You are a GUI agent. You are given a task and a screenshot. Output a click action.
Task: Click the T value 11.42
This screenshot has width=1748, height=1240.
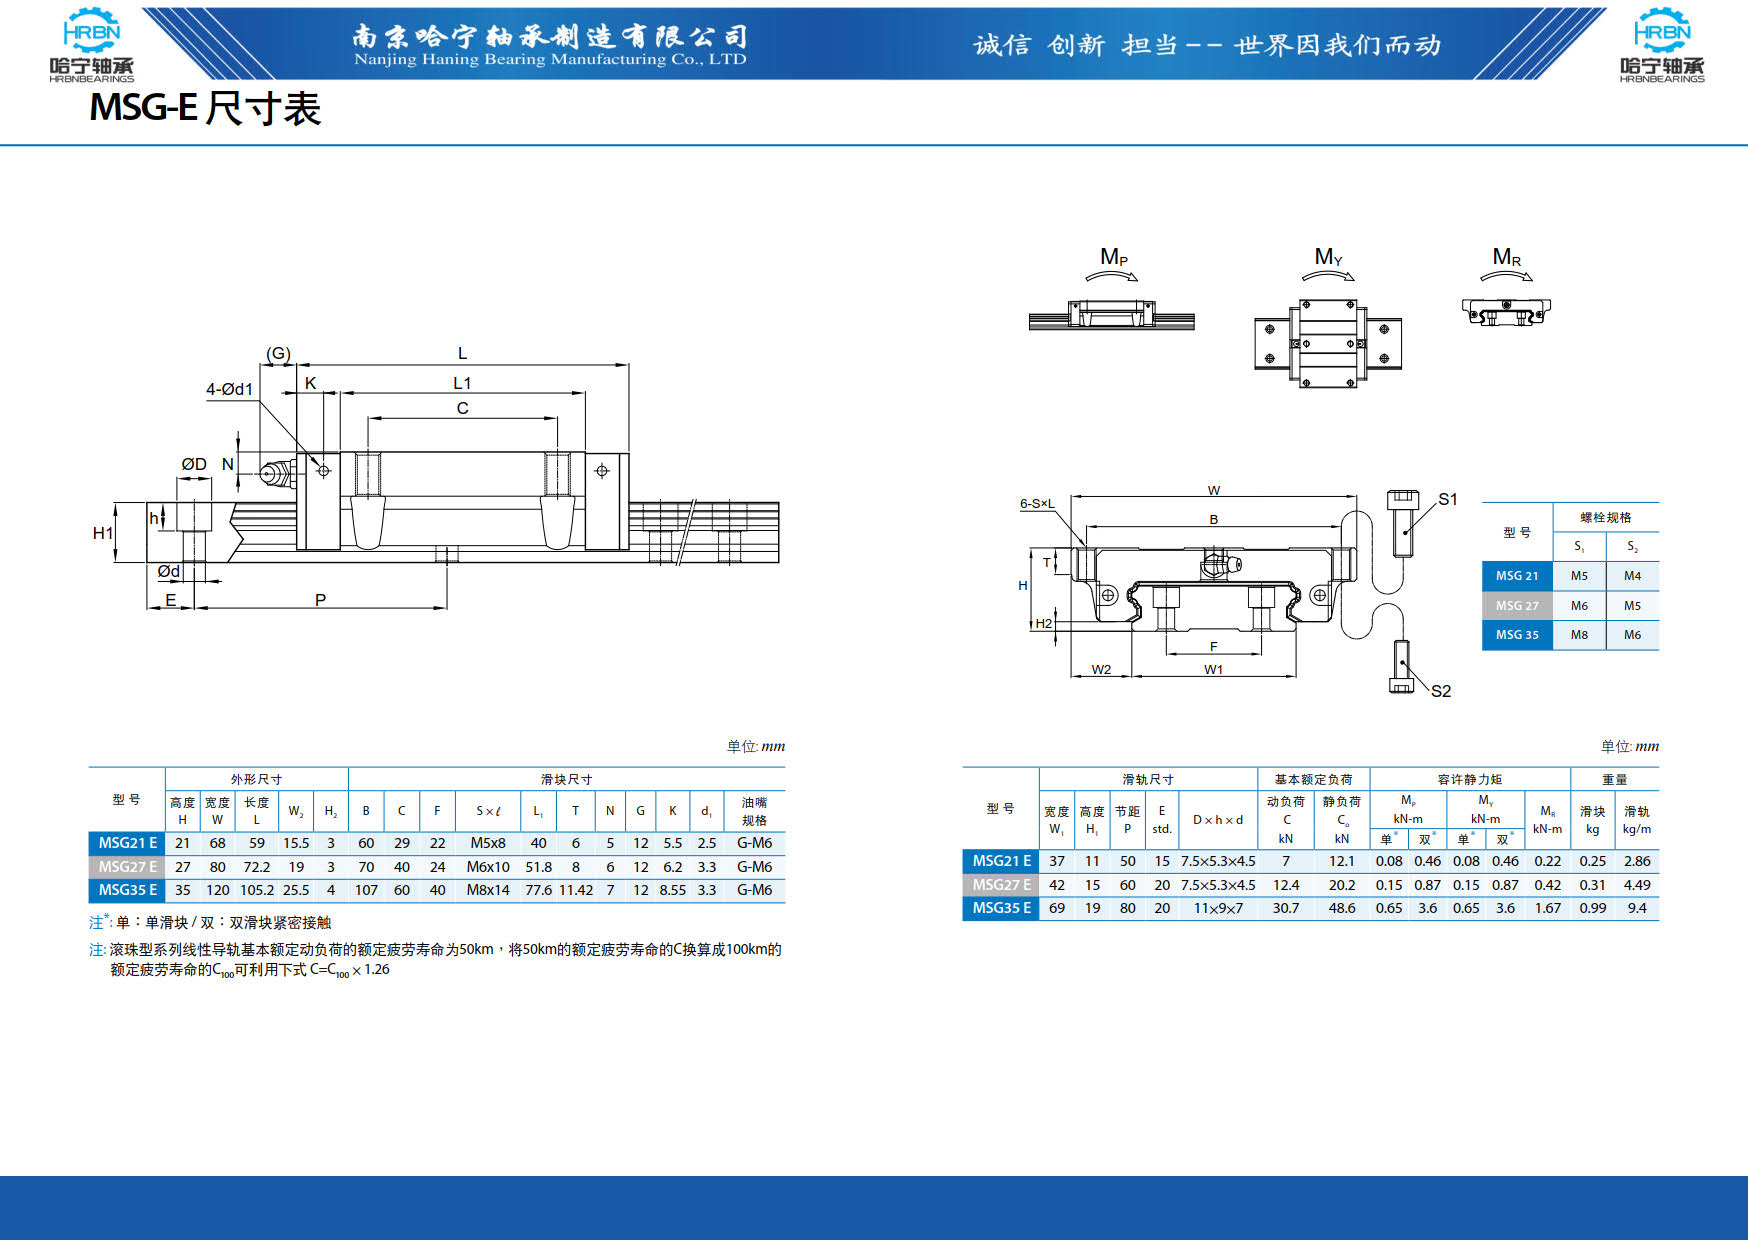576,890
